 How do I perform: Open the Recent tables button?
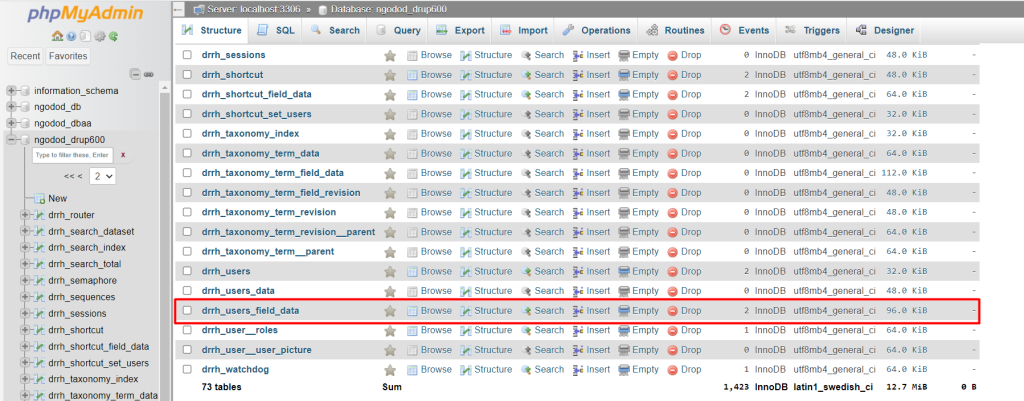click(25, 56)
